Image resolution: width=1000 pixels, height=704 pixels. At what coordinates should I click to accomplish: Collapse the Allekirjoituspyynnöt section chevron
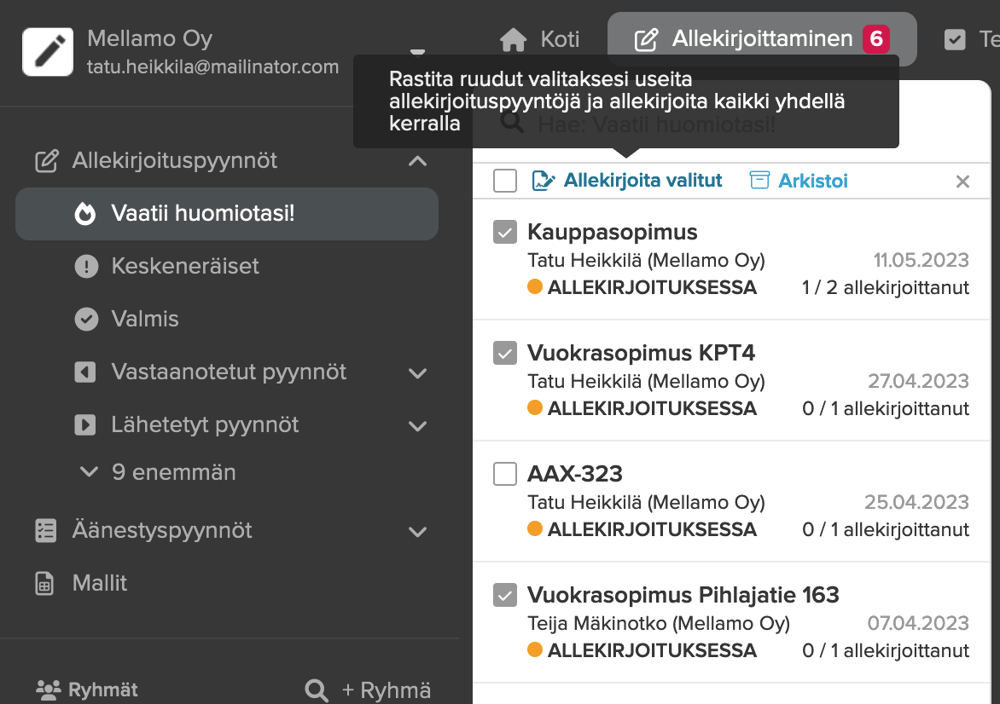[x=418, y=161]
